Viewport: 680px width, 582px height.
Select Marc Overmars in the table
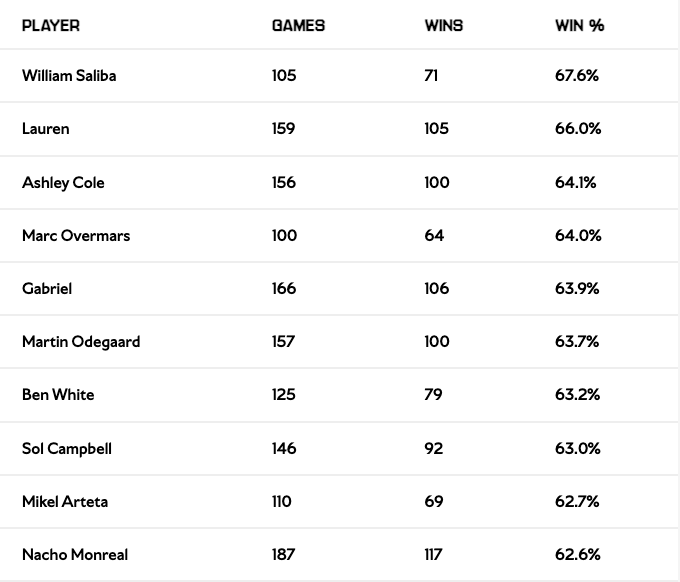click(76, 236)
